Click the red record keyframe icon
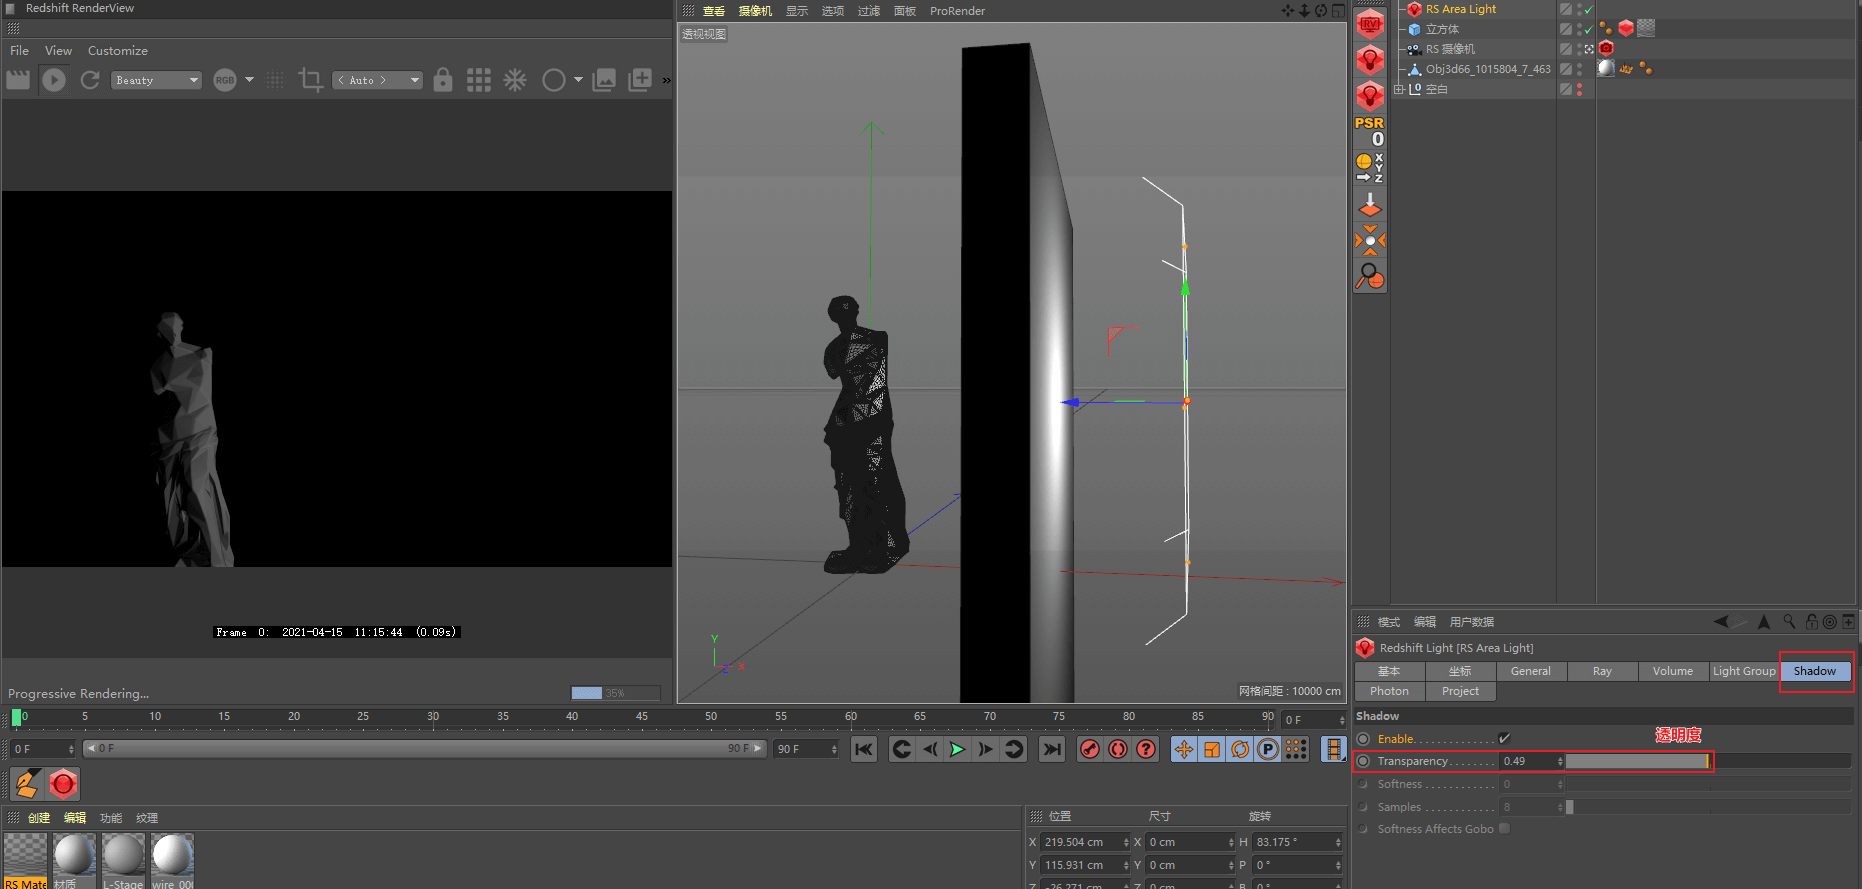This screenshot has height=889, width=1862. 1090,749
